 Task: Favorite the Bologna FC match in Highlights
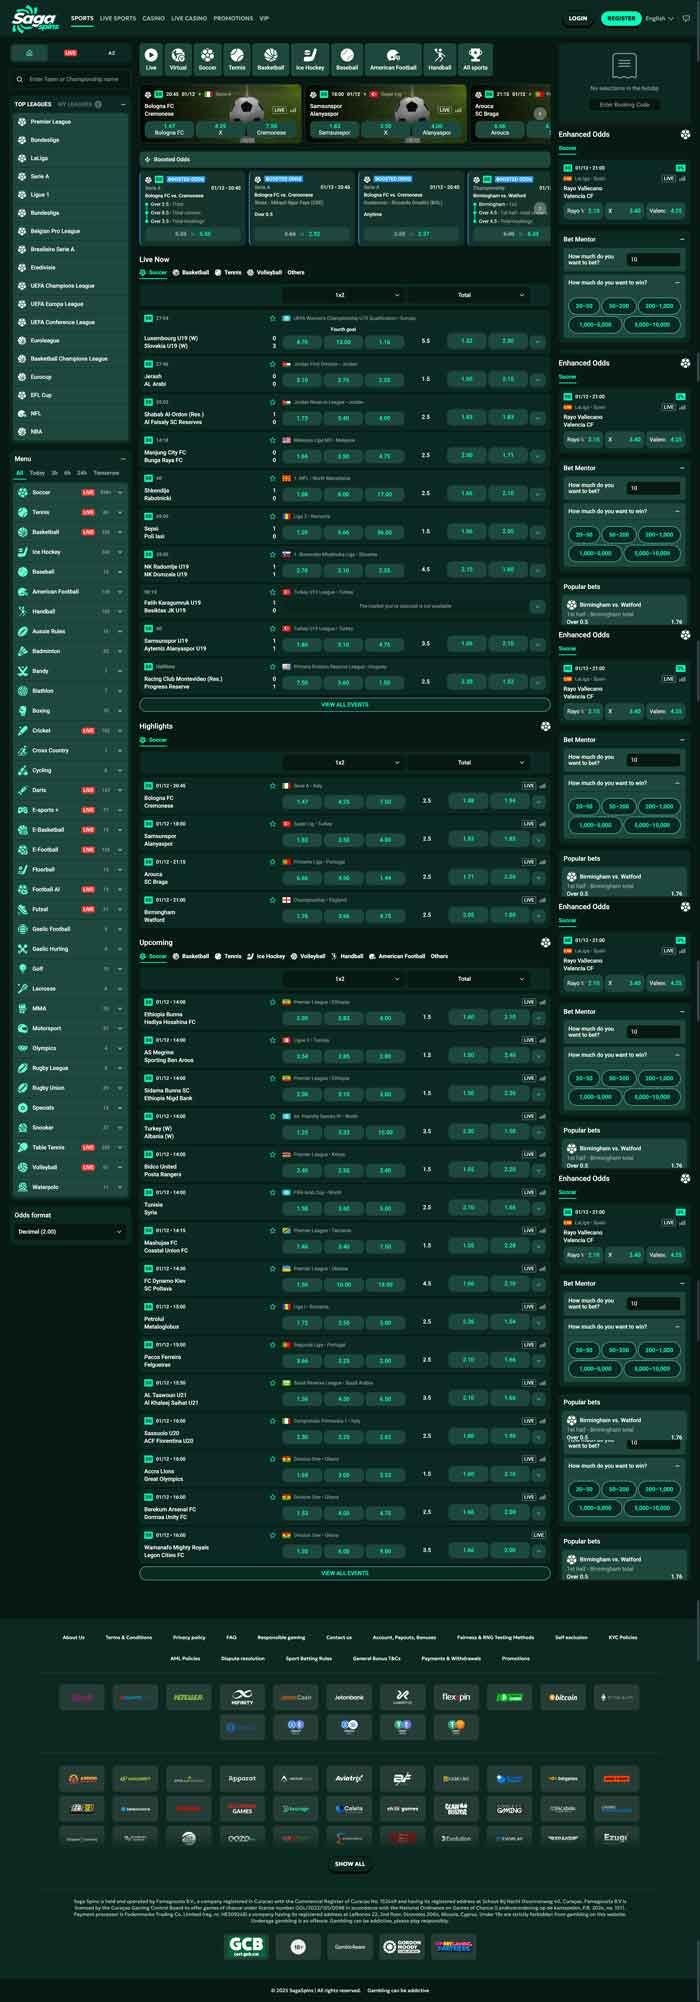tap(272, 786)
